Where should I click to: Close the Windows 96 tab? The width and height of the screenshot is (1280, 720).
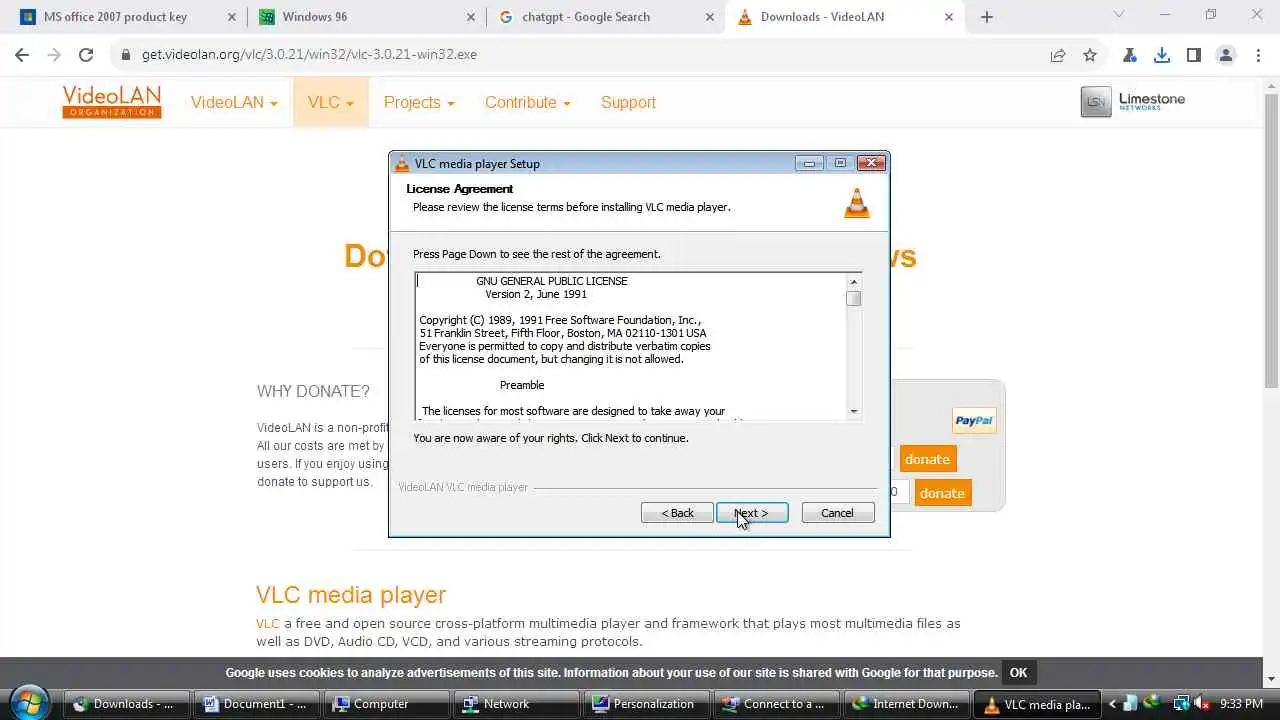pos(471,17)
